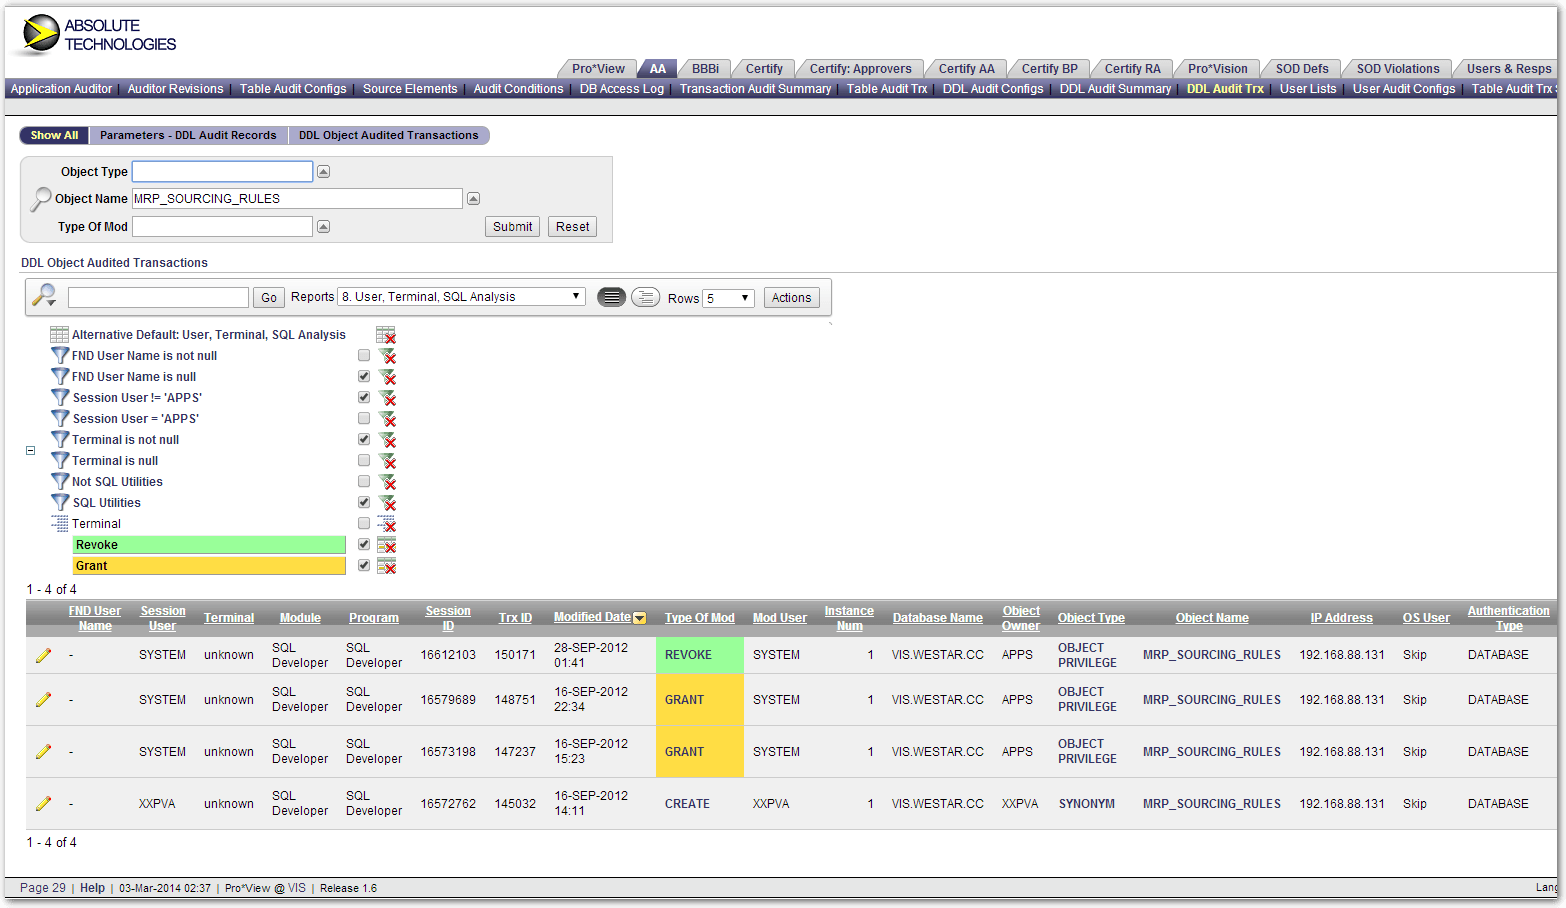Sort records by the Modified Date column

[x=593, y=617]
